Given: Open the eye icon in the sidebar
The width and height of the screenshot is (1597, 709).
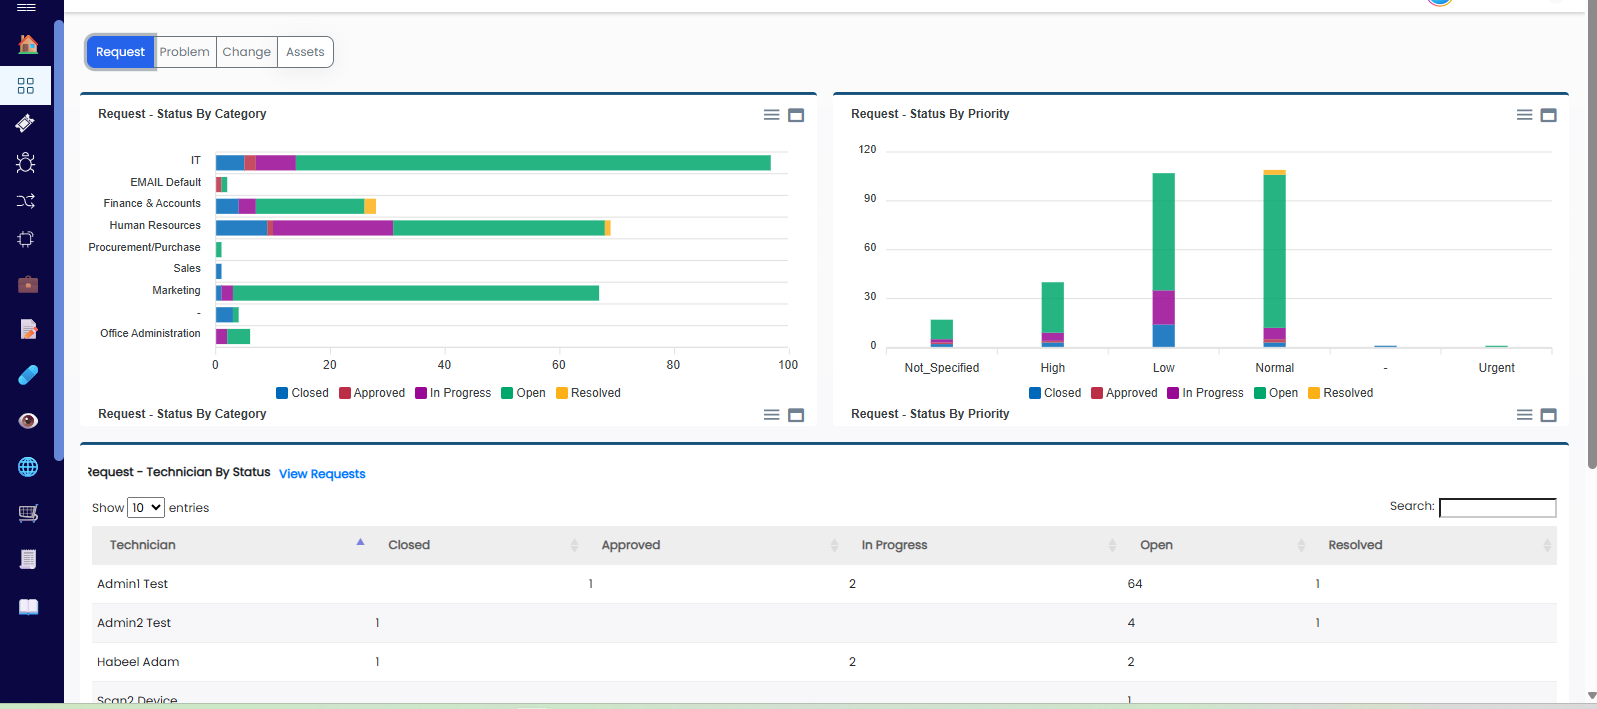Looking at the screenshot, I should pos(28,420).
